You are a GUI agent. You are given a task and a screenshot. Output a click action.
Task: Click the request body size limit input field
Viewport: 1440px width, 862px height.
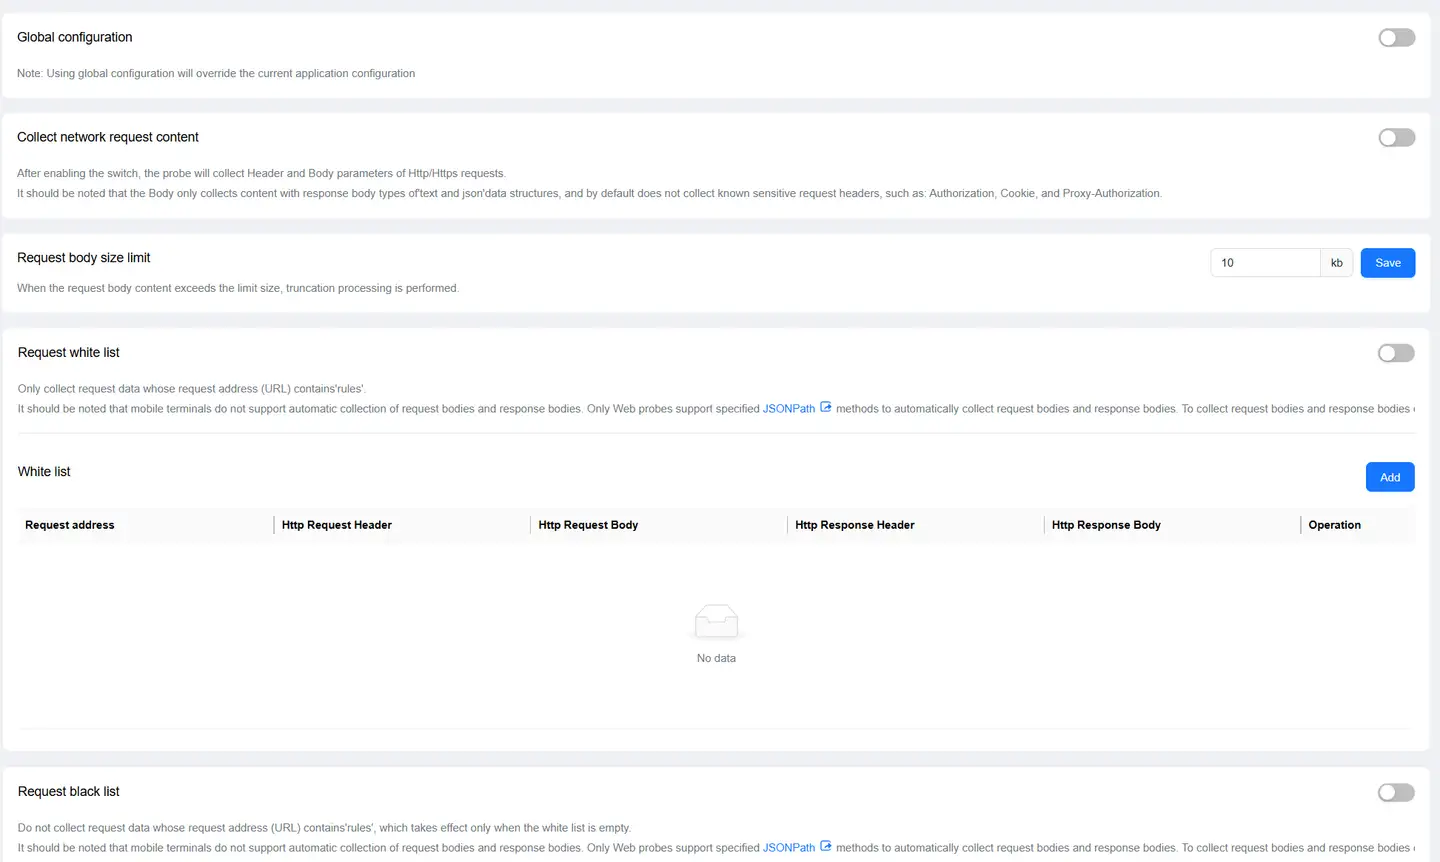[1264, 263]
